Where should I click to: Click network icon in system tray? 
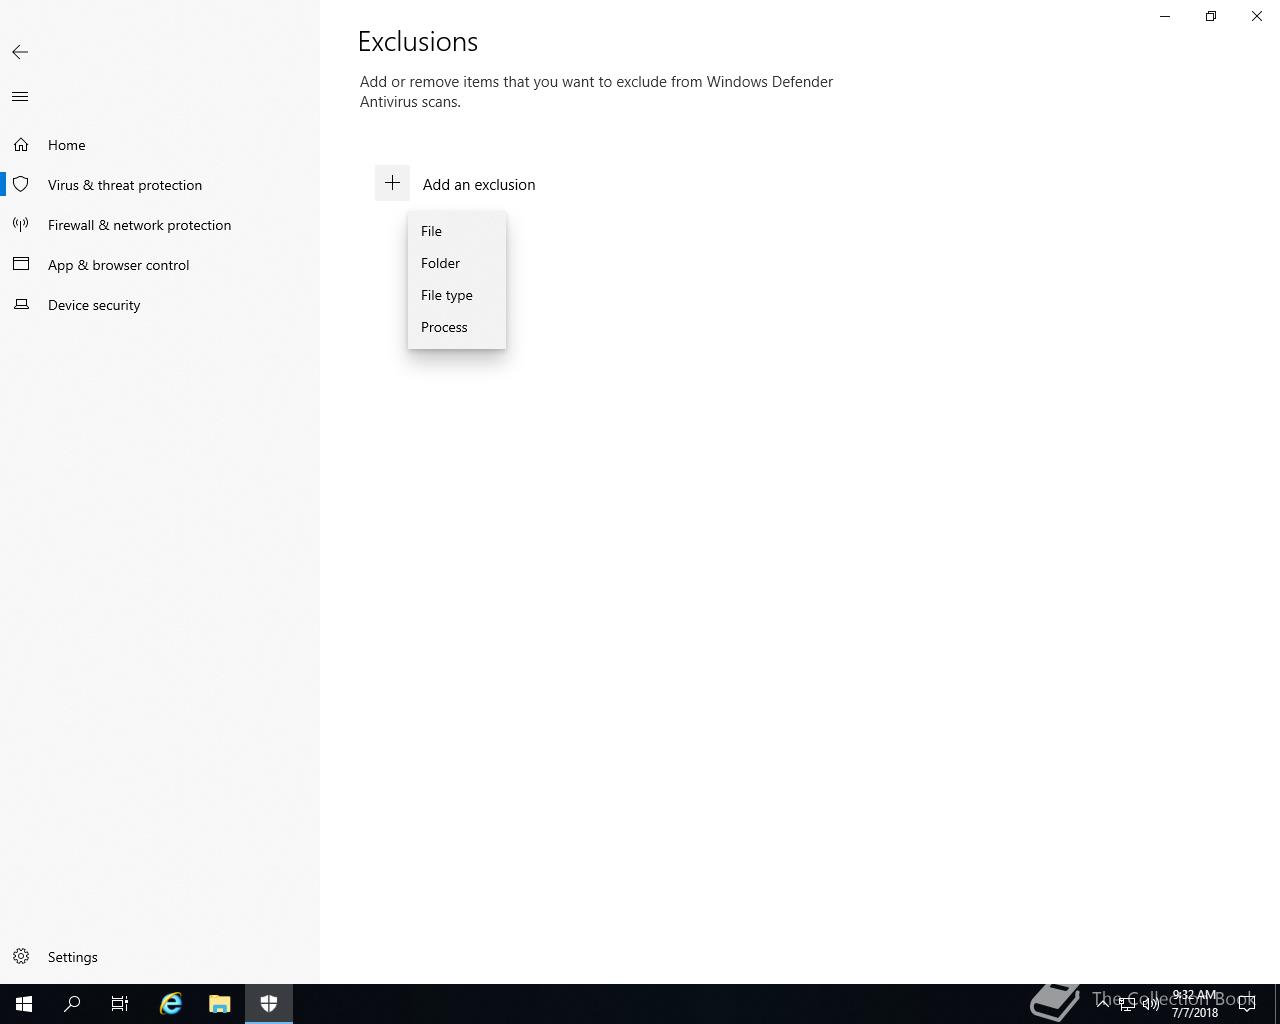tap(1127, 1004)
